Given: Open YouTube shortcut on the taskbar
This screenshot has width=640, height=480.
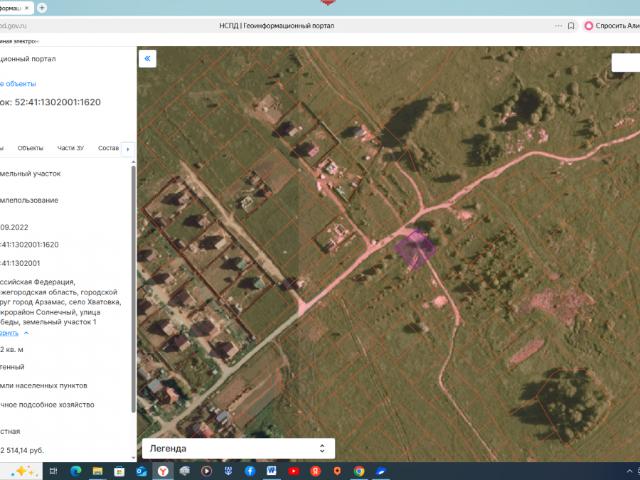Looking at the screenshot, I should click(x=293, y=471).
